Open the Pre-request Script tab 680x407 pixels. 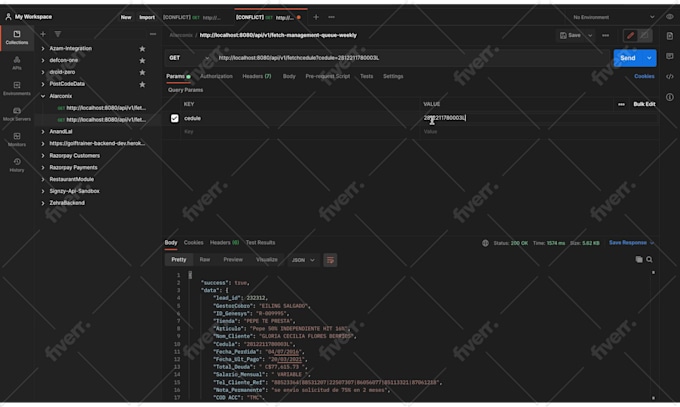click(327, 76)
